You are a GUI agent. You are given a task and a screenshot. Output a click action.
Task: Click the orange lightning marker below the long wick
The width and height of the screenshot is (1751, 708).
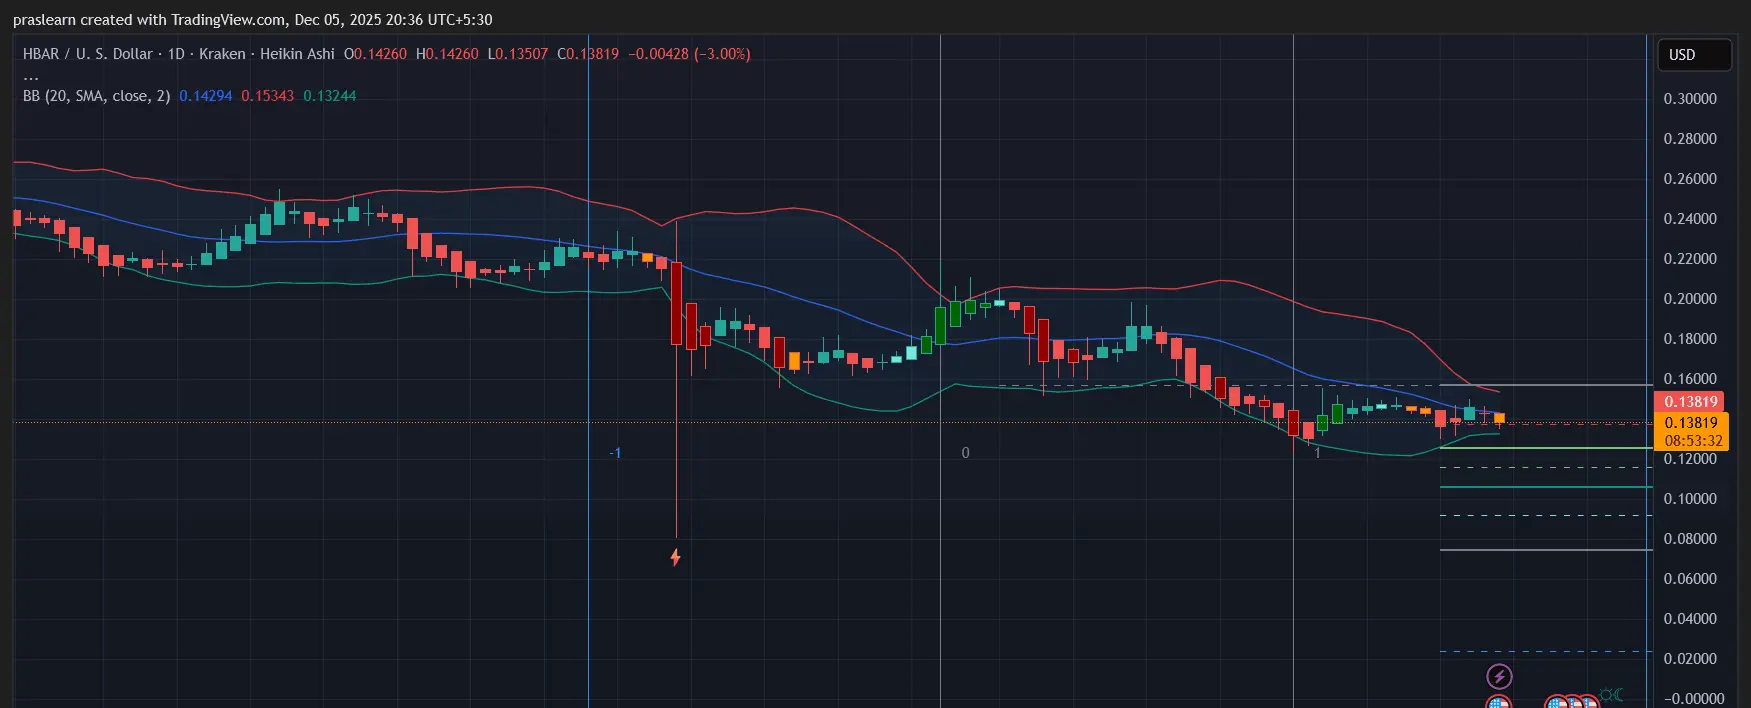coord(676,557)
